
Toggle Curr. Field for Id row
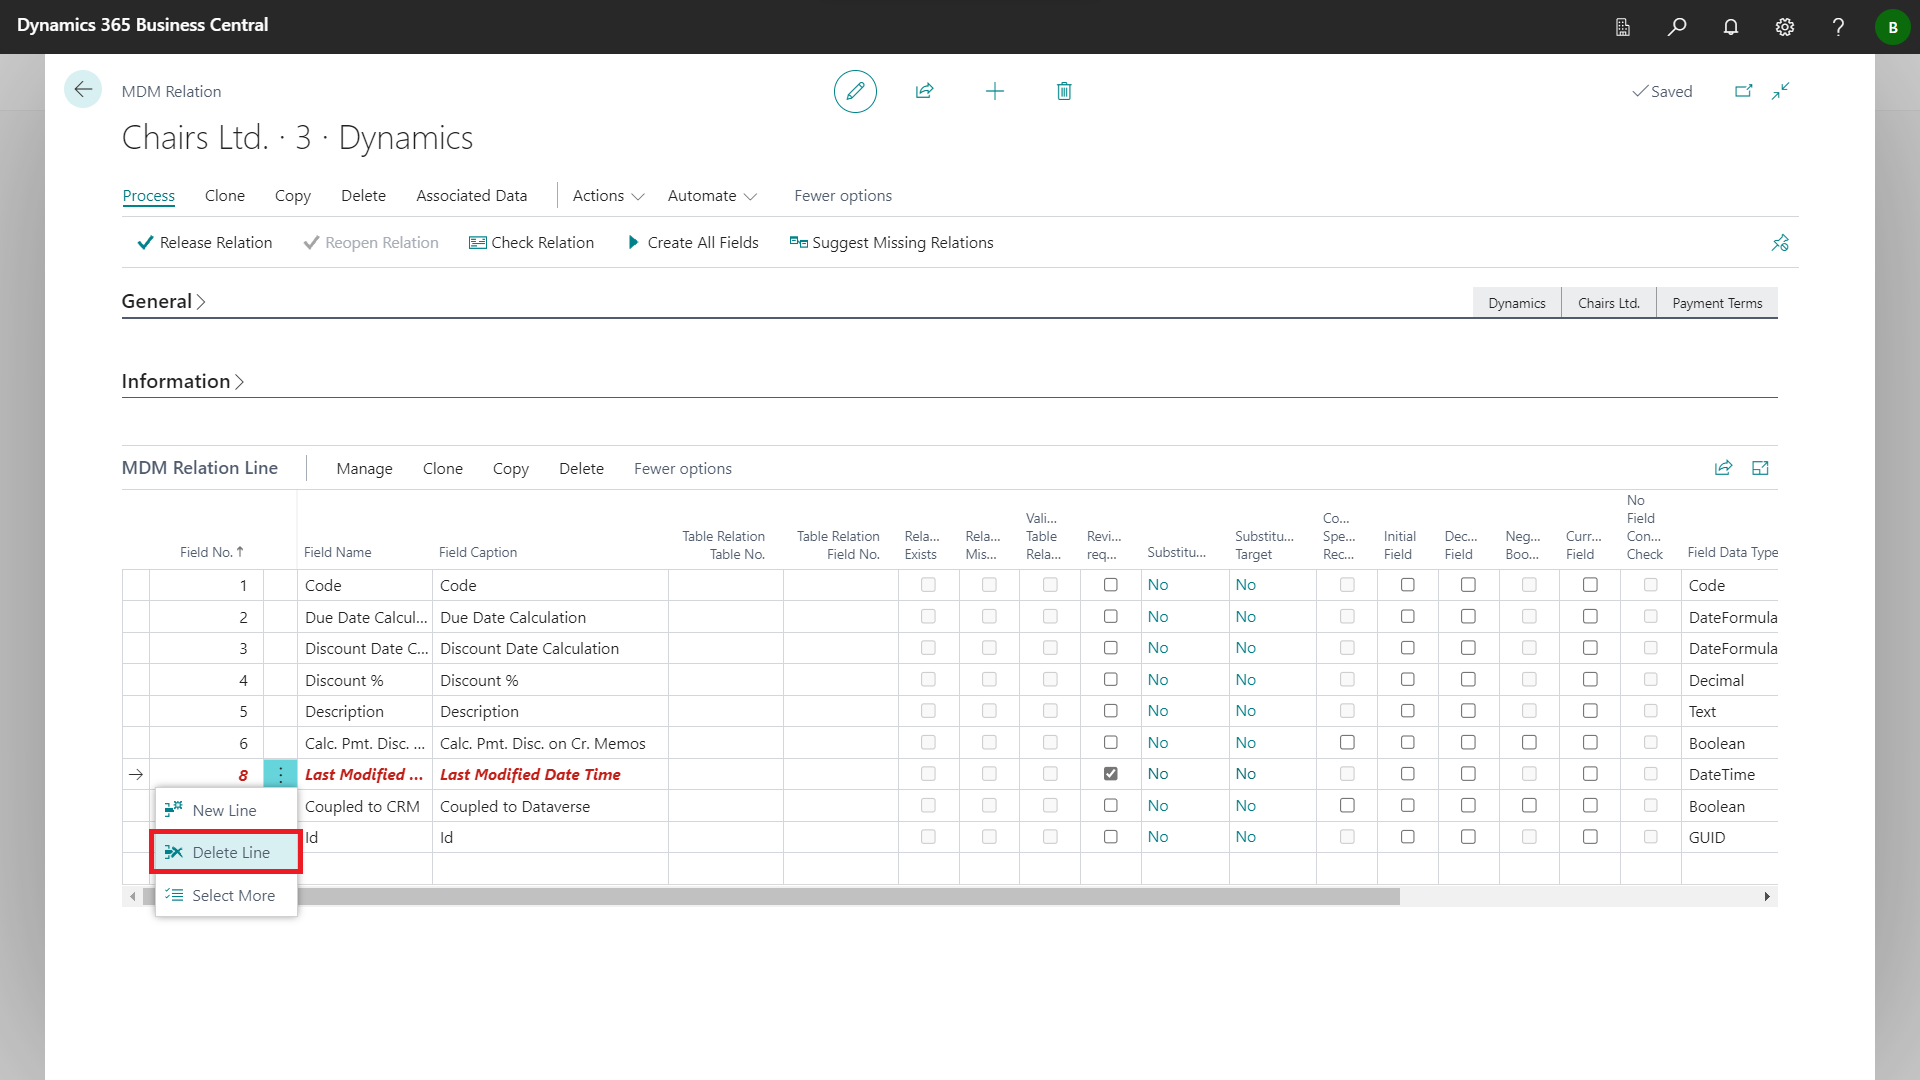tap(1590, 837)
